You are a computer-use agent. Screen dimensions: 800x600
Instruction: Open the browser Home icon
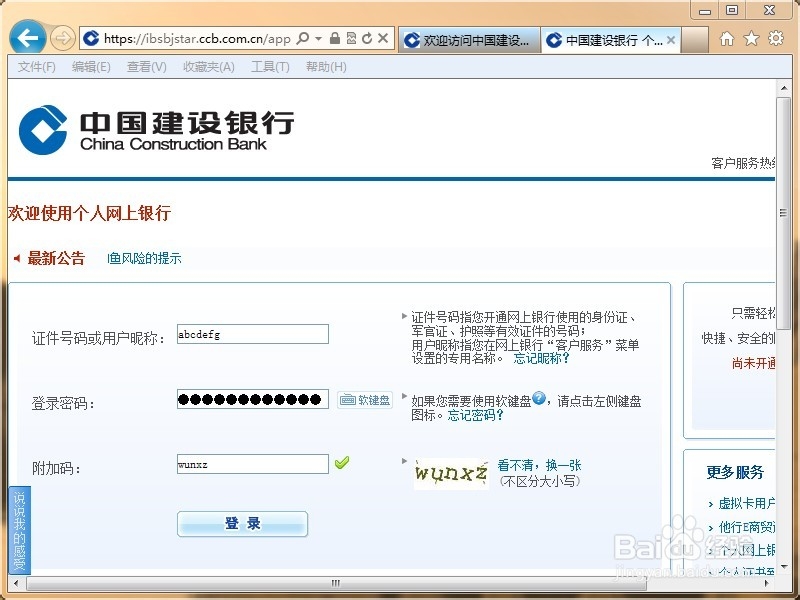click(x=727, y=38)
